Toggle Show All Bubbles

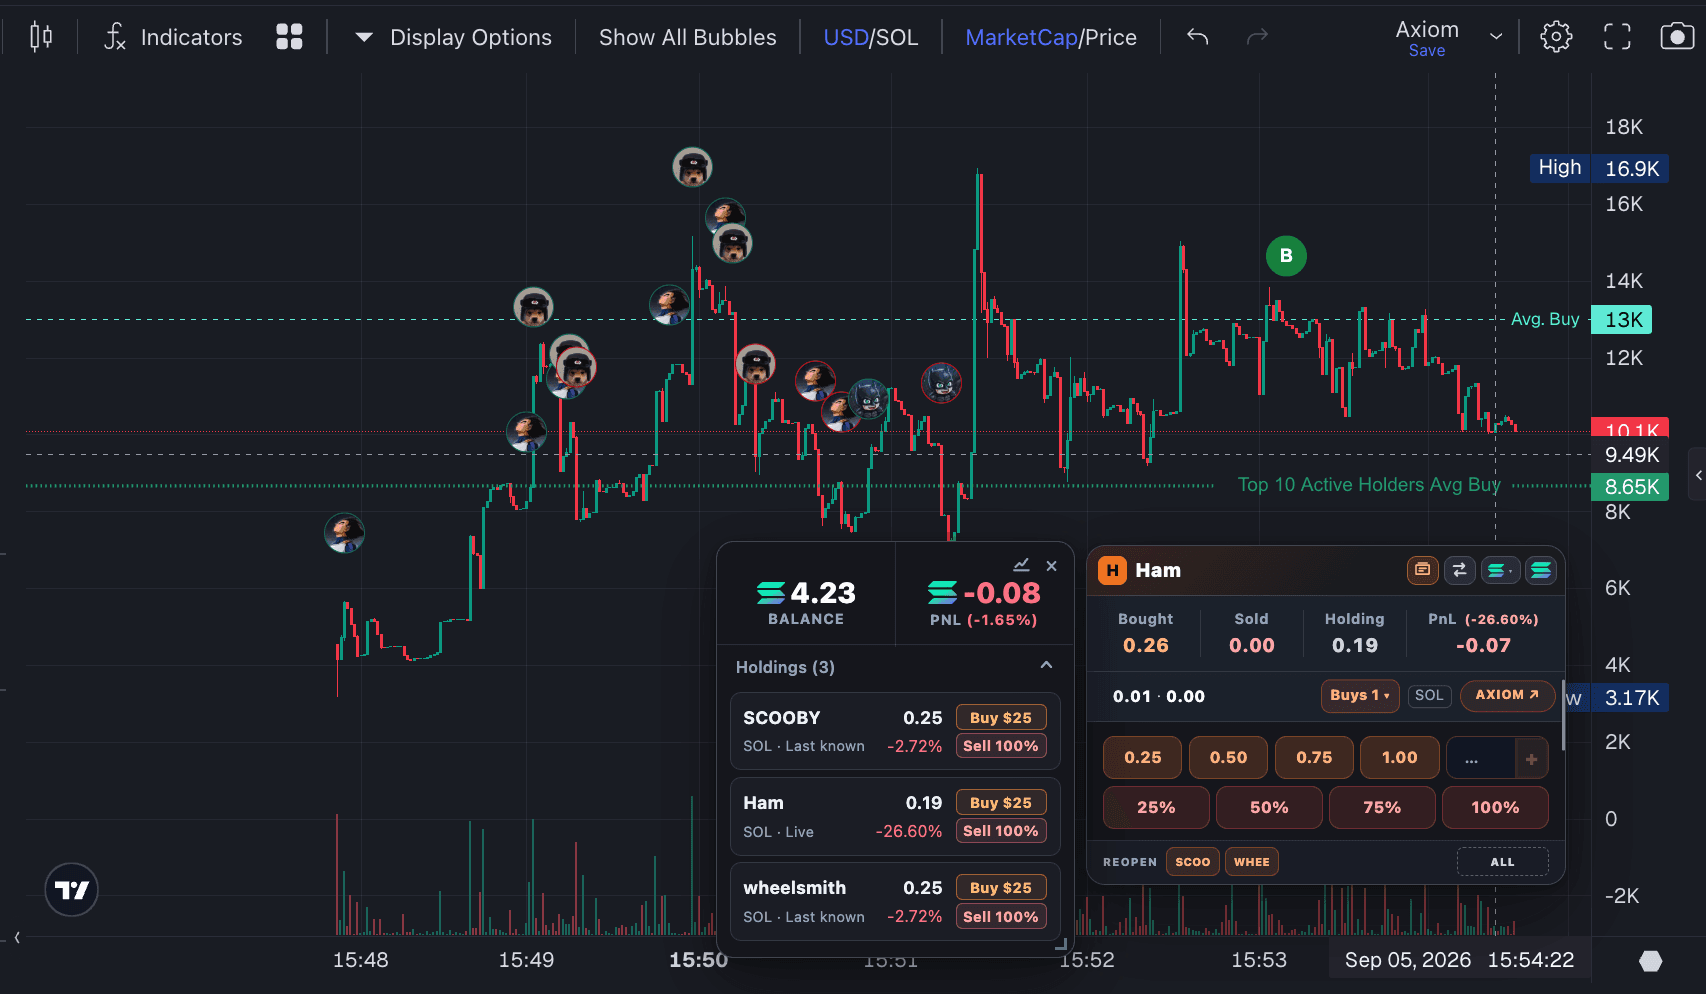[687, 37]
